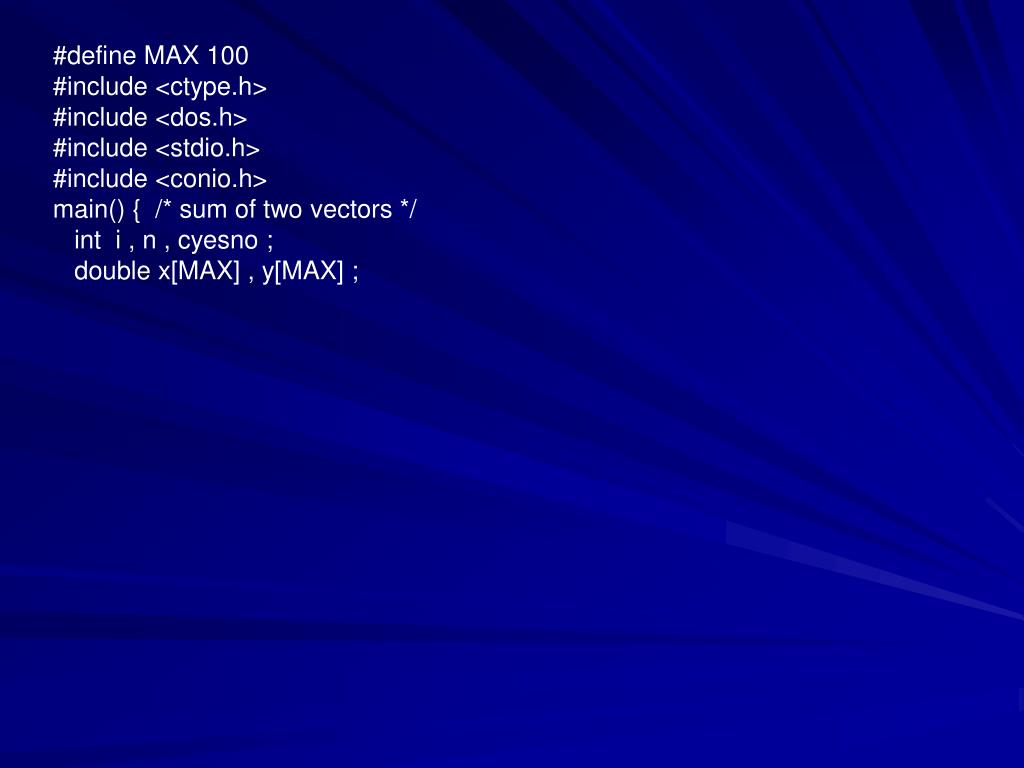The width and height of the screenshot is (1024, 768).
Task: Select the <stdio.h> header text
Action: 208,148
